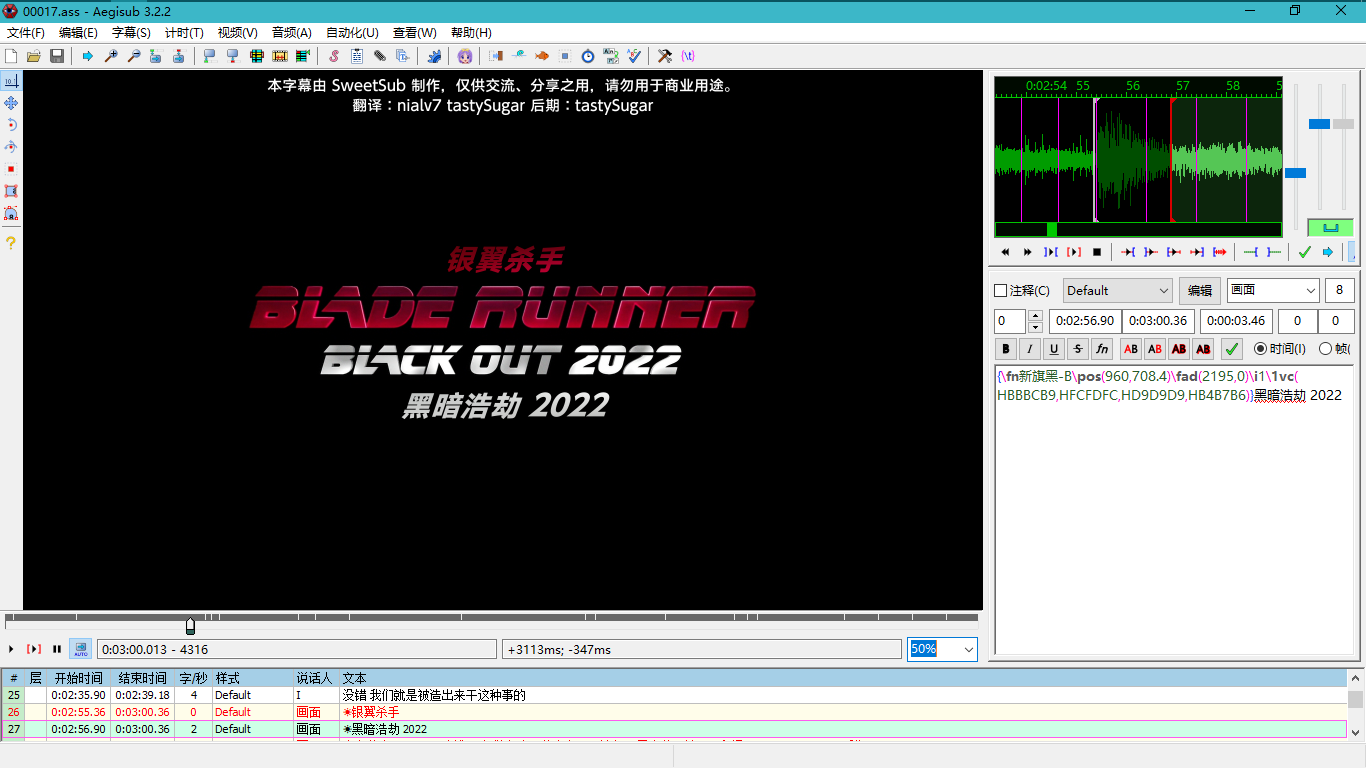Select the vector clip visual tool
This screenshot has height=768, width=1366.
tap(11, 213)
